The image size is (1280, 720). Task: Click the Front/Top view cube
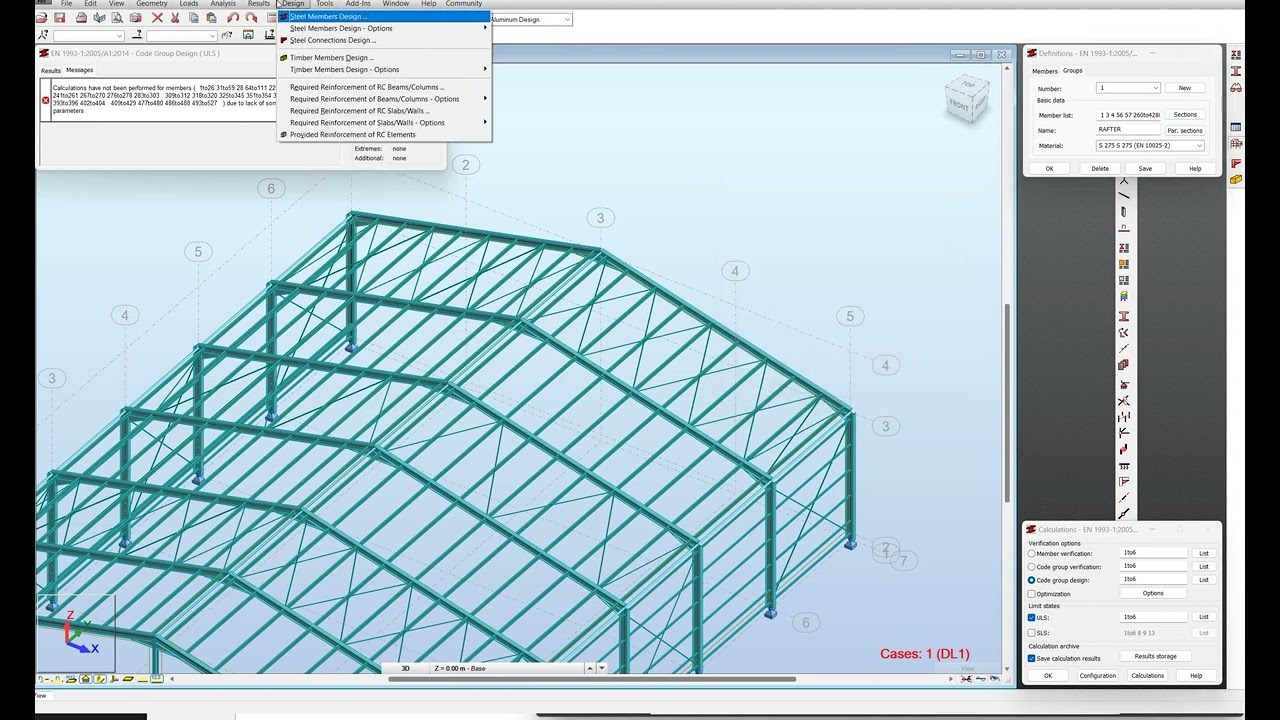coord(967,98)
